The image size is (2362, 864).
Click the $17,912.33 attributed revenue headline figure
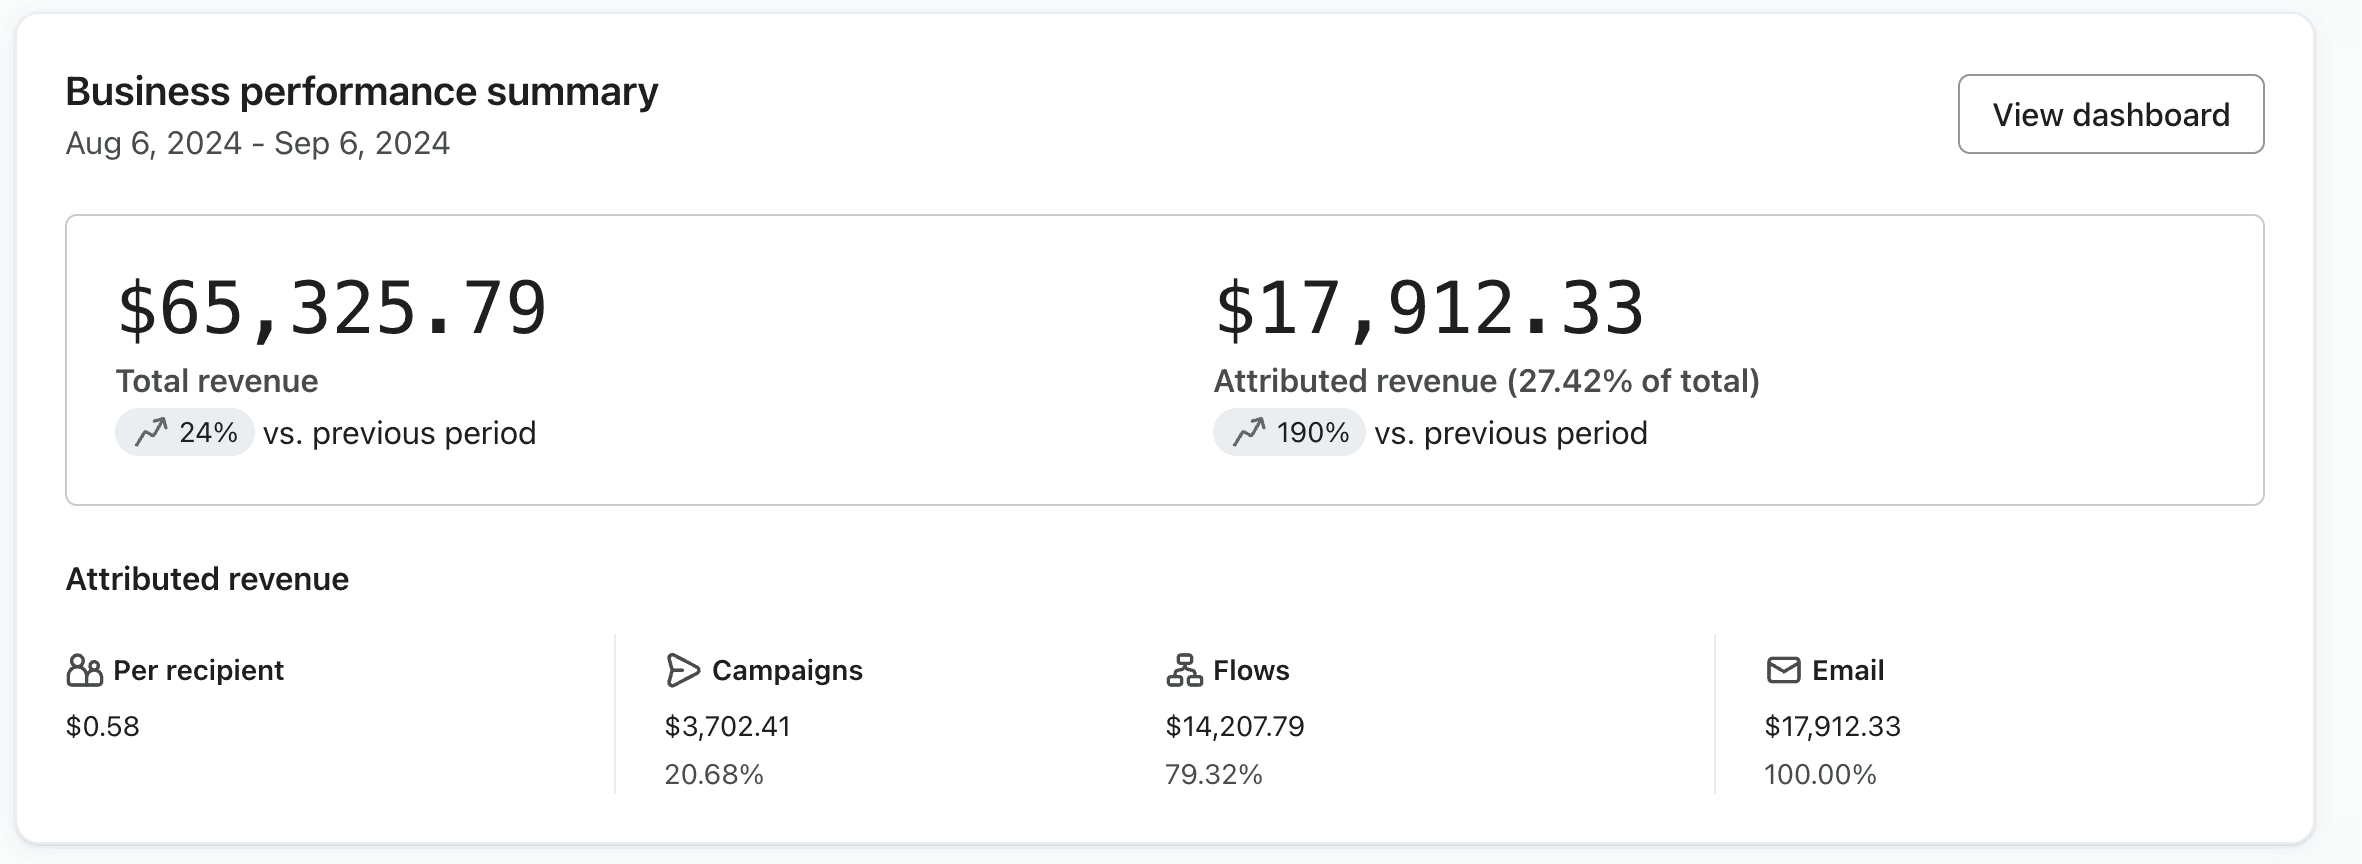coord(1429,308)
